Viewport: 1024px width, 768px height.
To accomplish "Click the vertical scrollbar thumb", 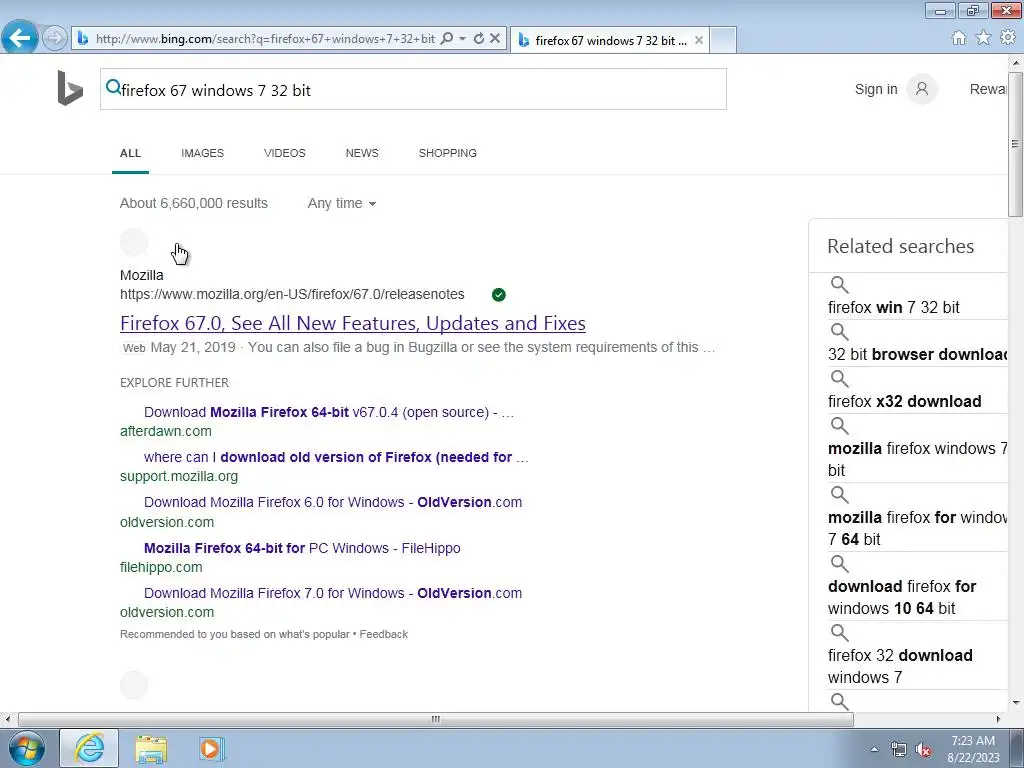I will point(1016,144).
